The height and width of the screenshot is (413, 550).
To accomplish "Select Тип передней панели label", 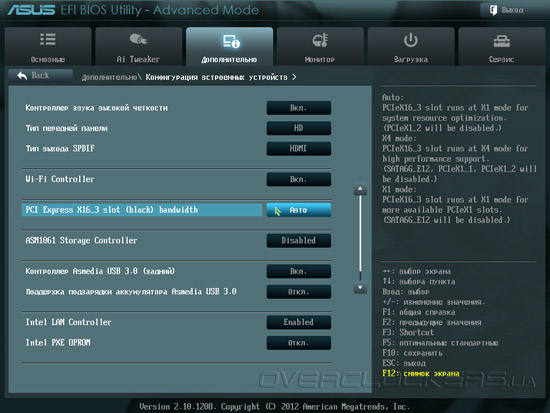I will coord(66,128).
